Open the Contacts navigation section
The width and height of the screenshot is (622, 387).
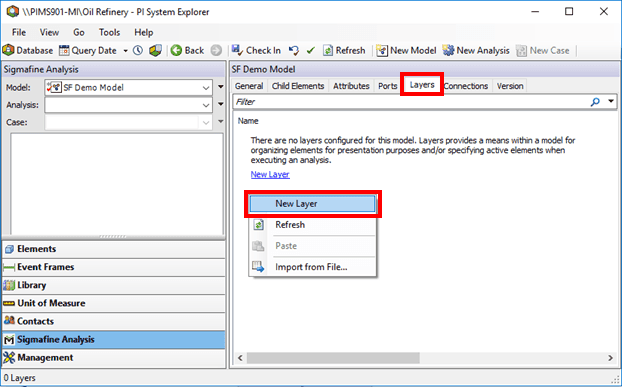click(x=113, y=321)
